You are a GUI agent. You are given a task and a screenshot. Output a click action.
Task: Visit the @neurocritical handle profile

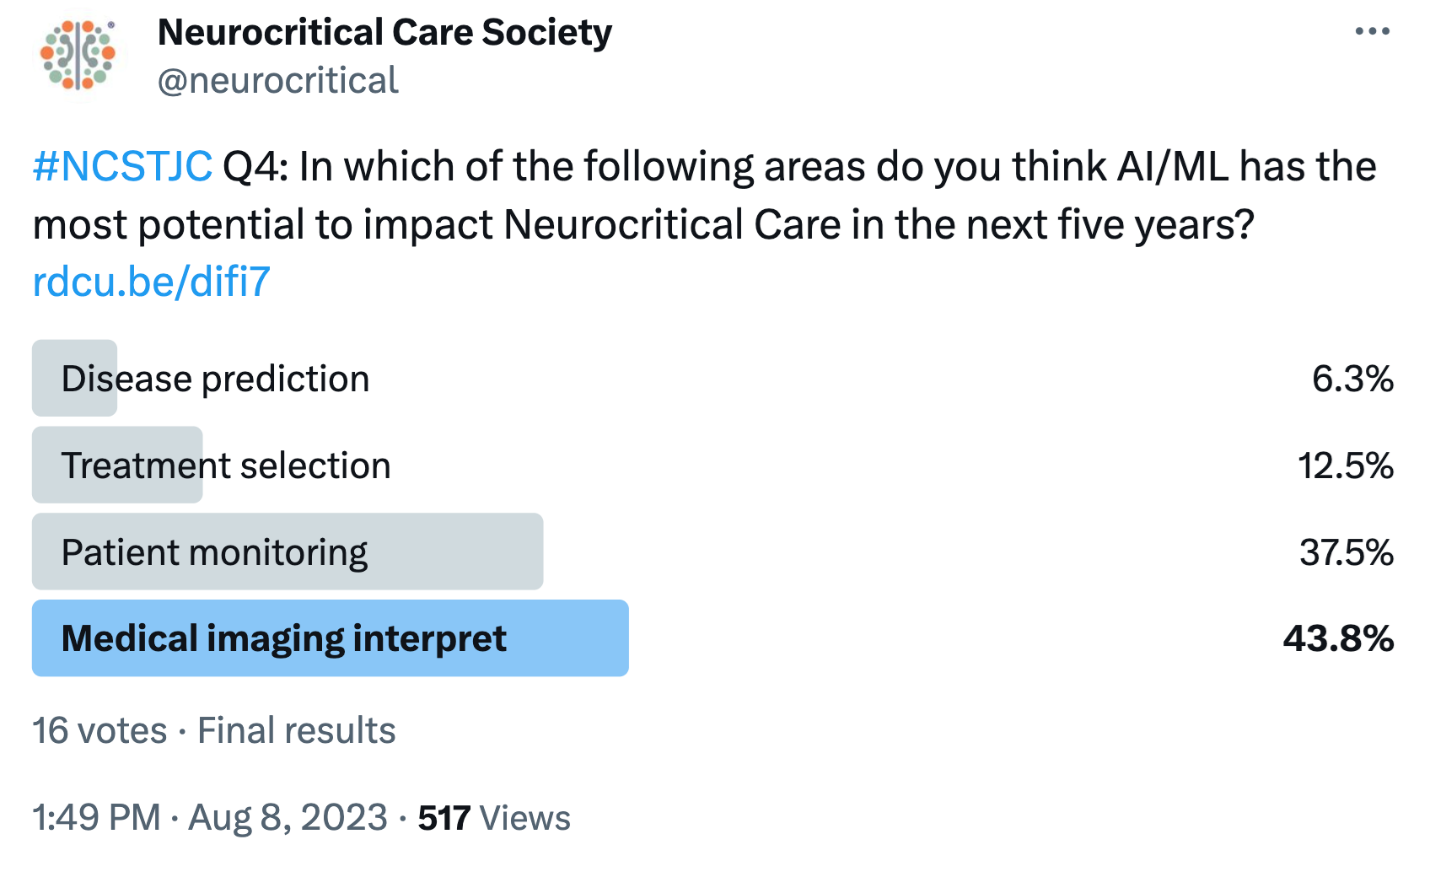pos(278,80)
